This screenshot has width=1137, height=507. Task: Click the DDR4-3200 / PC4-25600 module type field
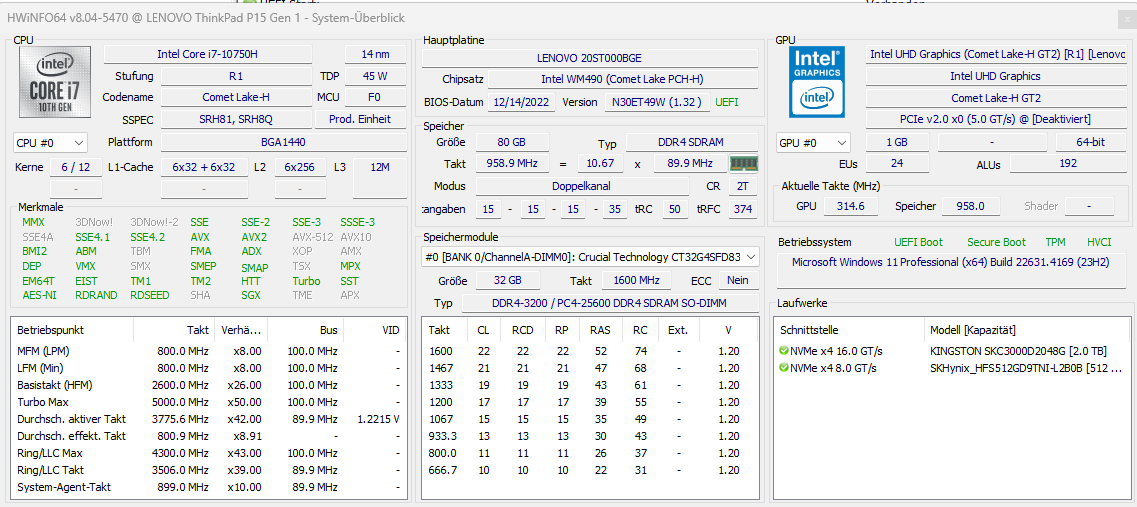coord(610,302)
